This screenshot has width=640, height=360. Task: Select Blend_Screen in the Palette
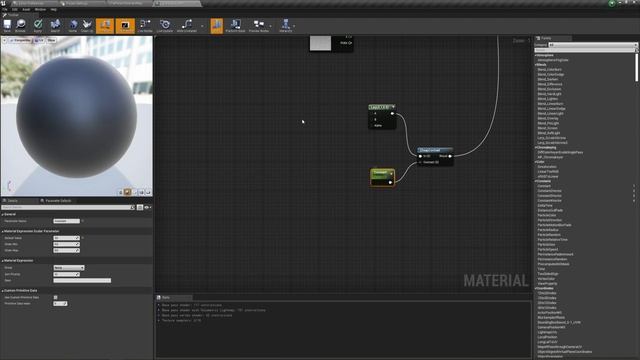tap(548, 128)
